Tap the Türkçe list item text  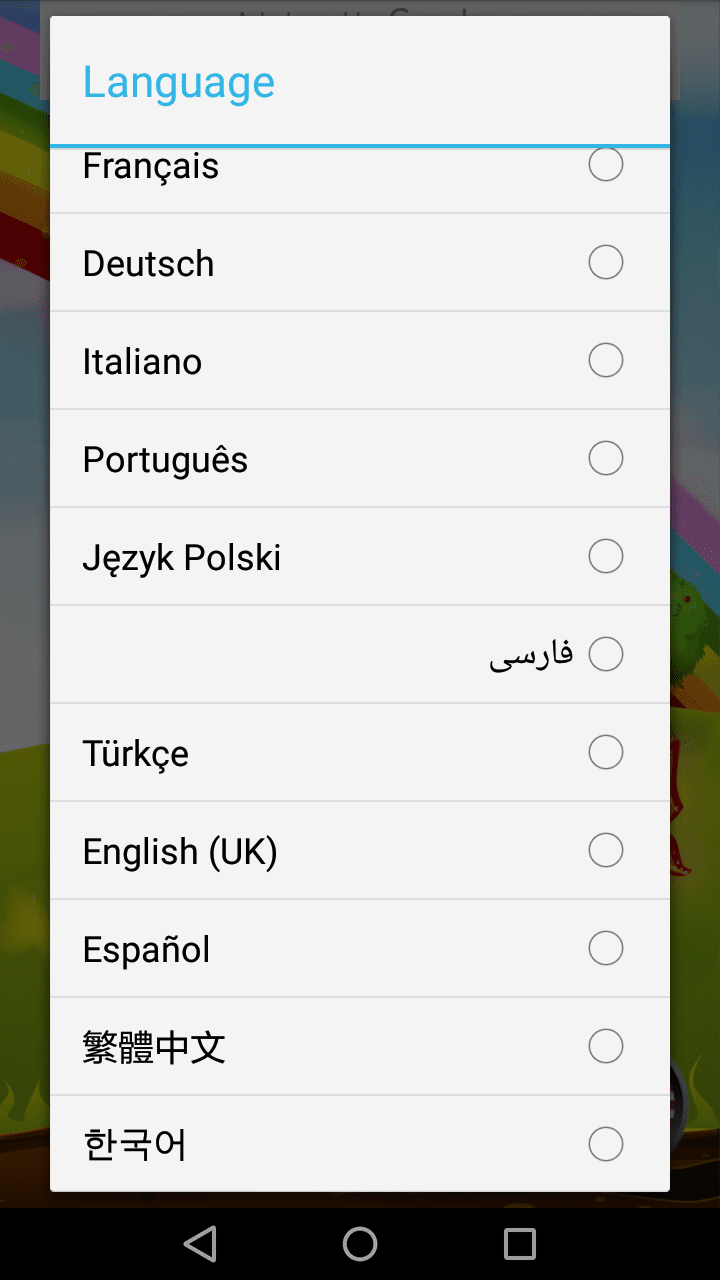point(135,754)
